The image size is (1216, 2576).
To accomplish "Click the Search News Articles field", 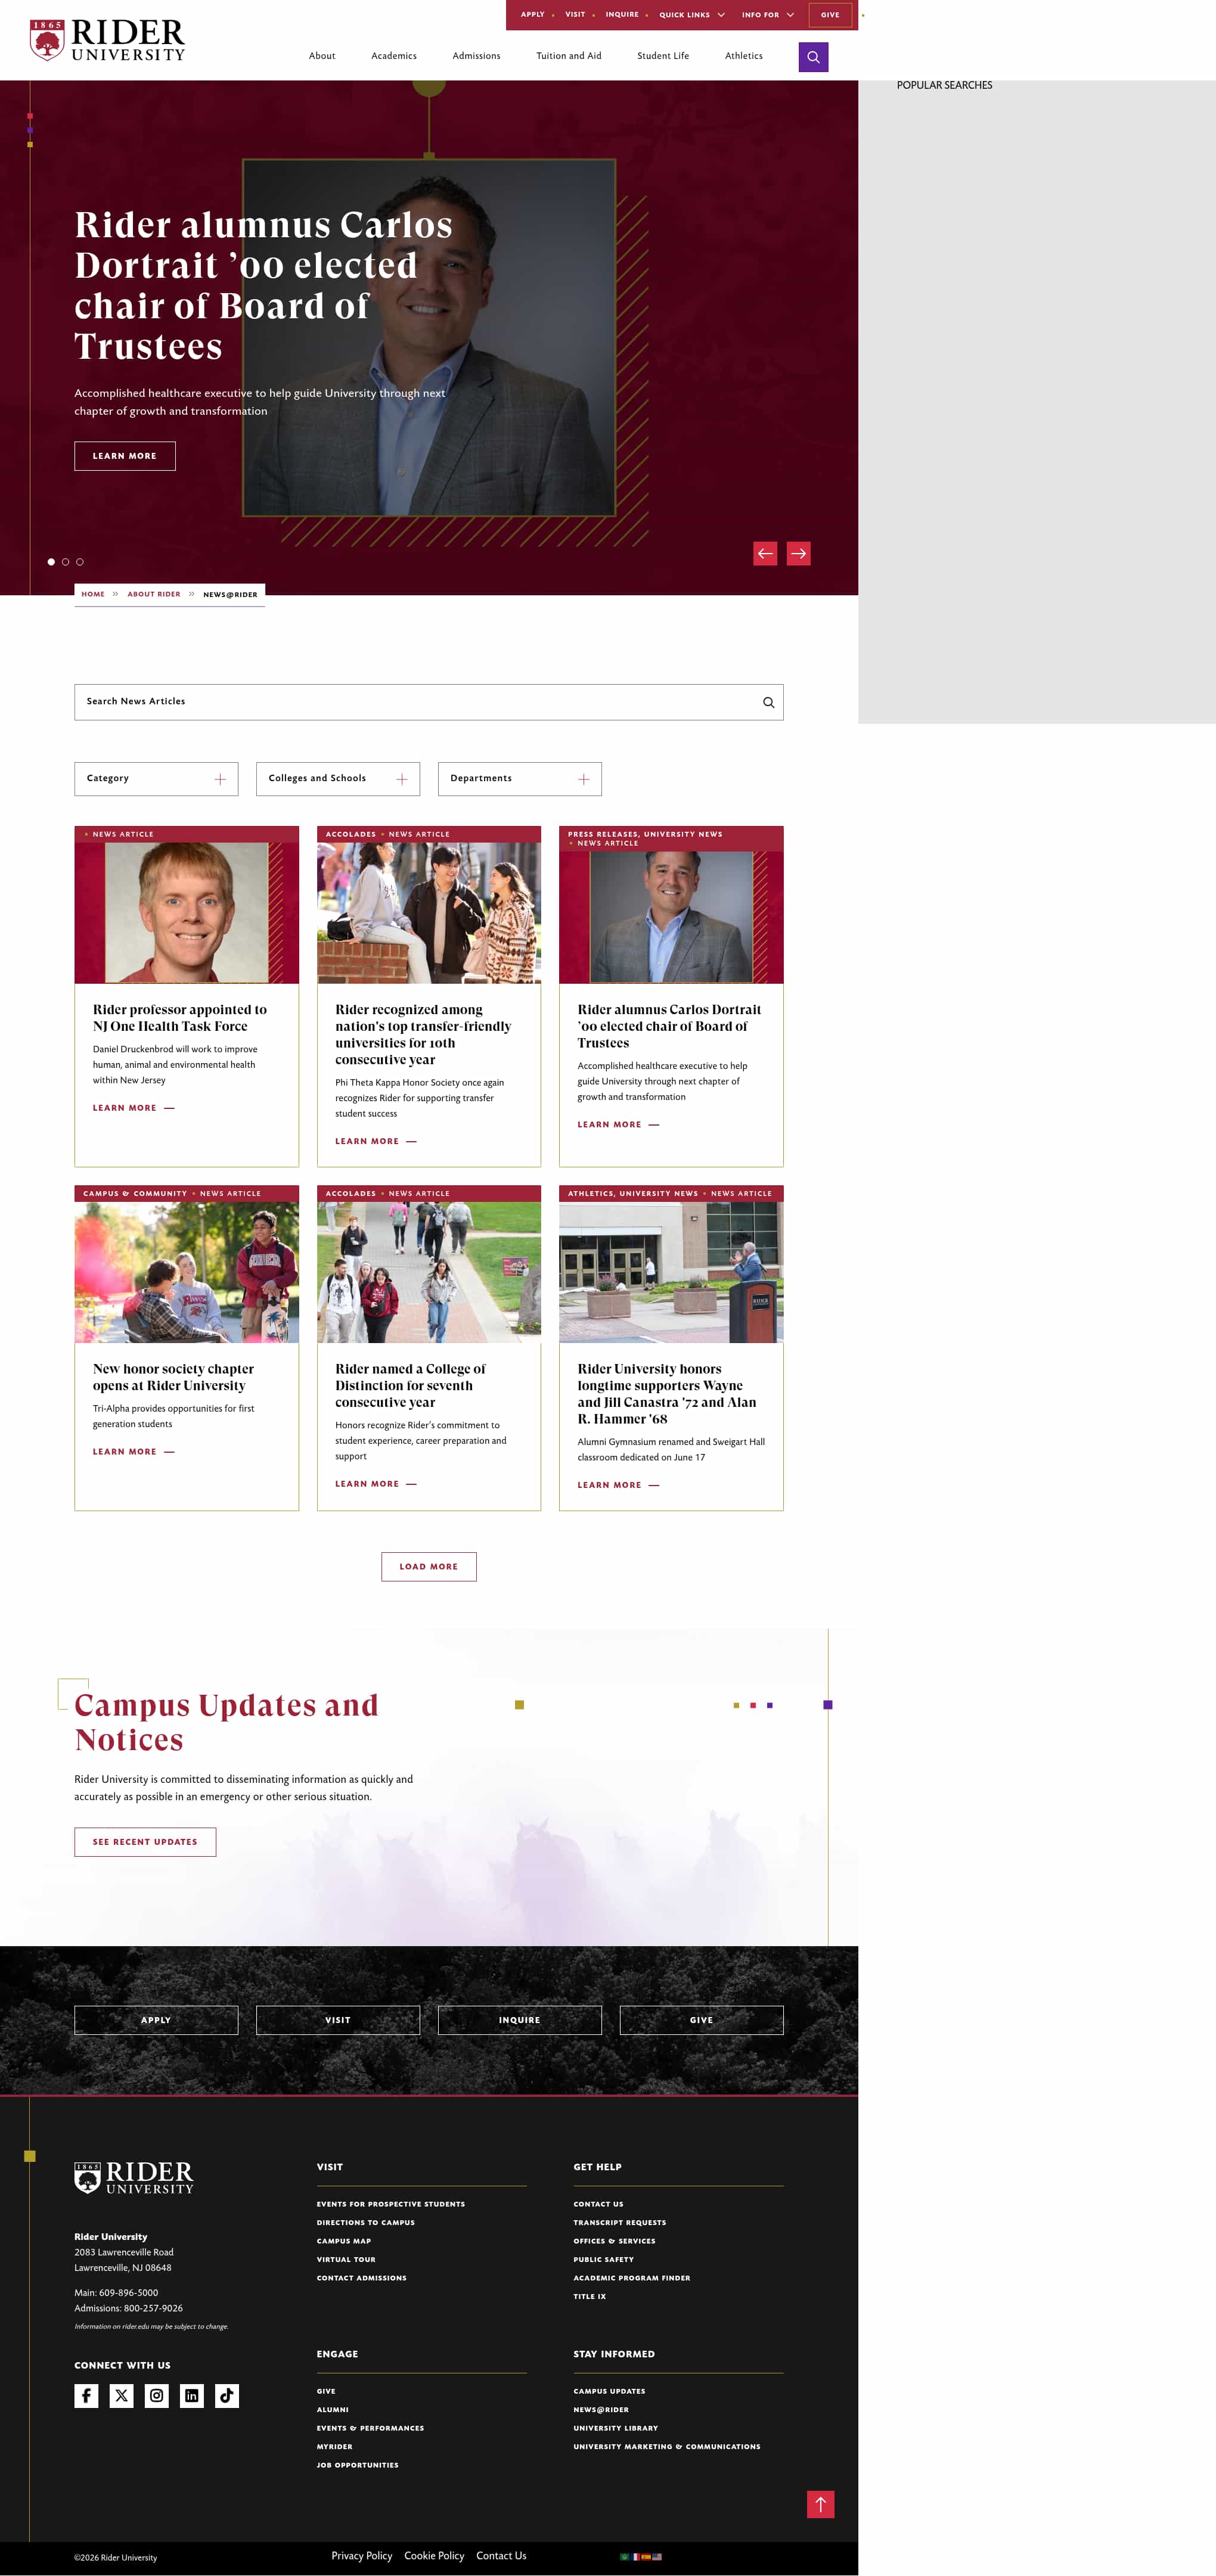I will point(429,702).
